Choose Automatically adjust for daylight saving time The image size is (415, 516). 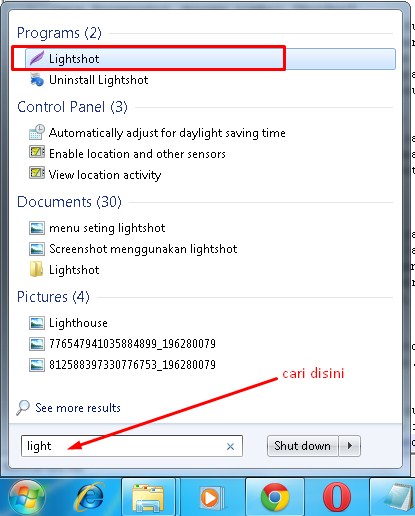click(167, 133)
